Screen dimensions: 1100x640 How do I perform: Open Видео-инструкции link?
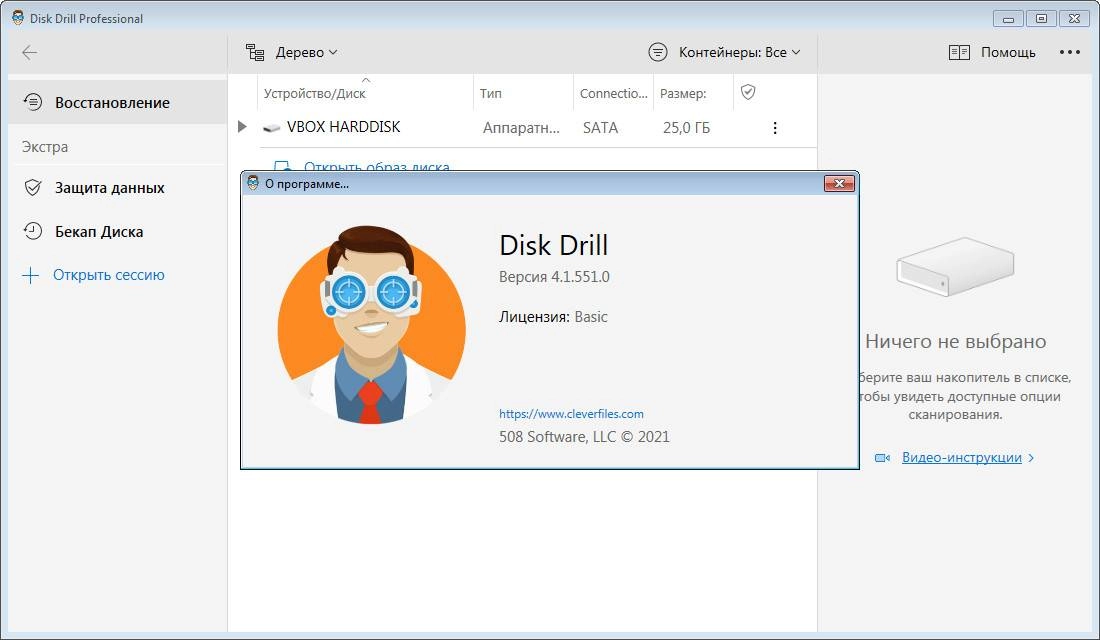(962, 458)
